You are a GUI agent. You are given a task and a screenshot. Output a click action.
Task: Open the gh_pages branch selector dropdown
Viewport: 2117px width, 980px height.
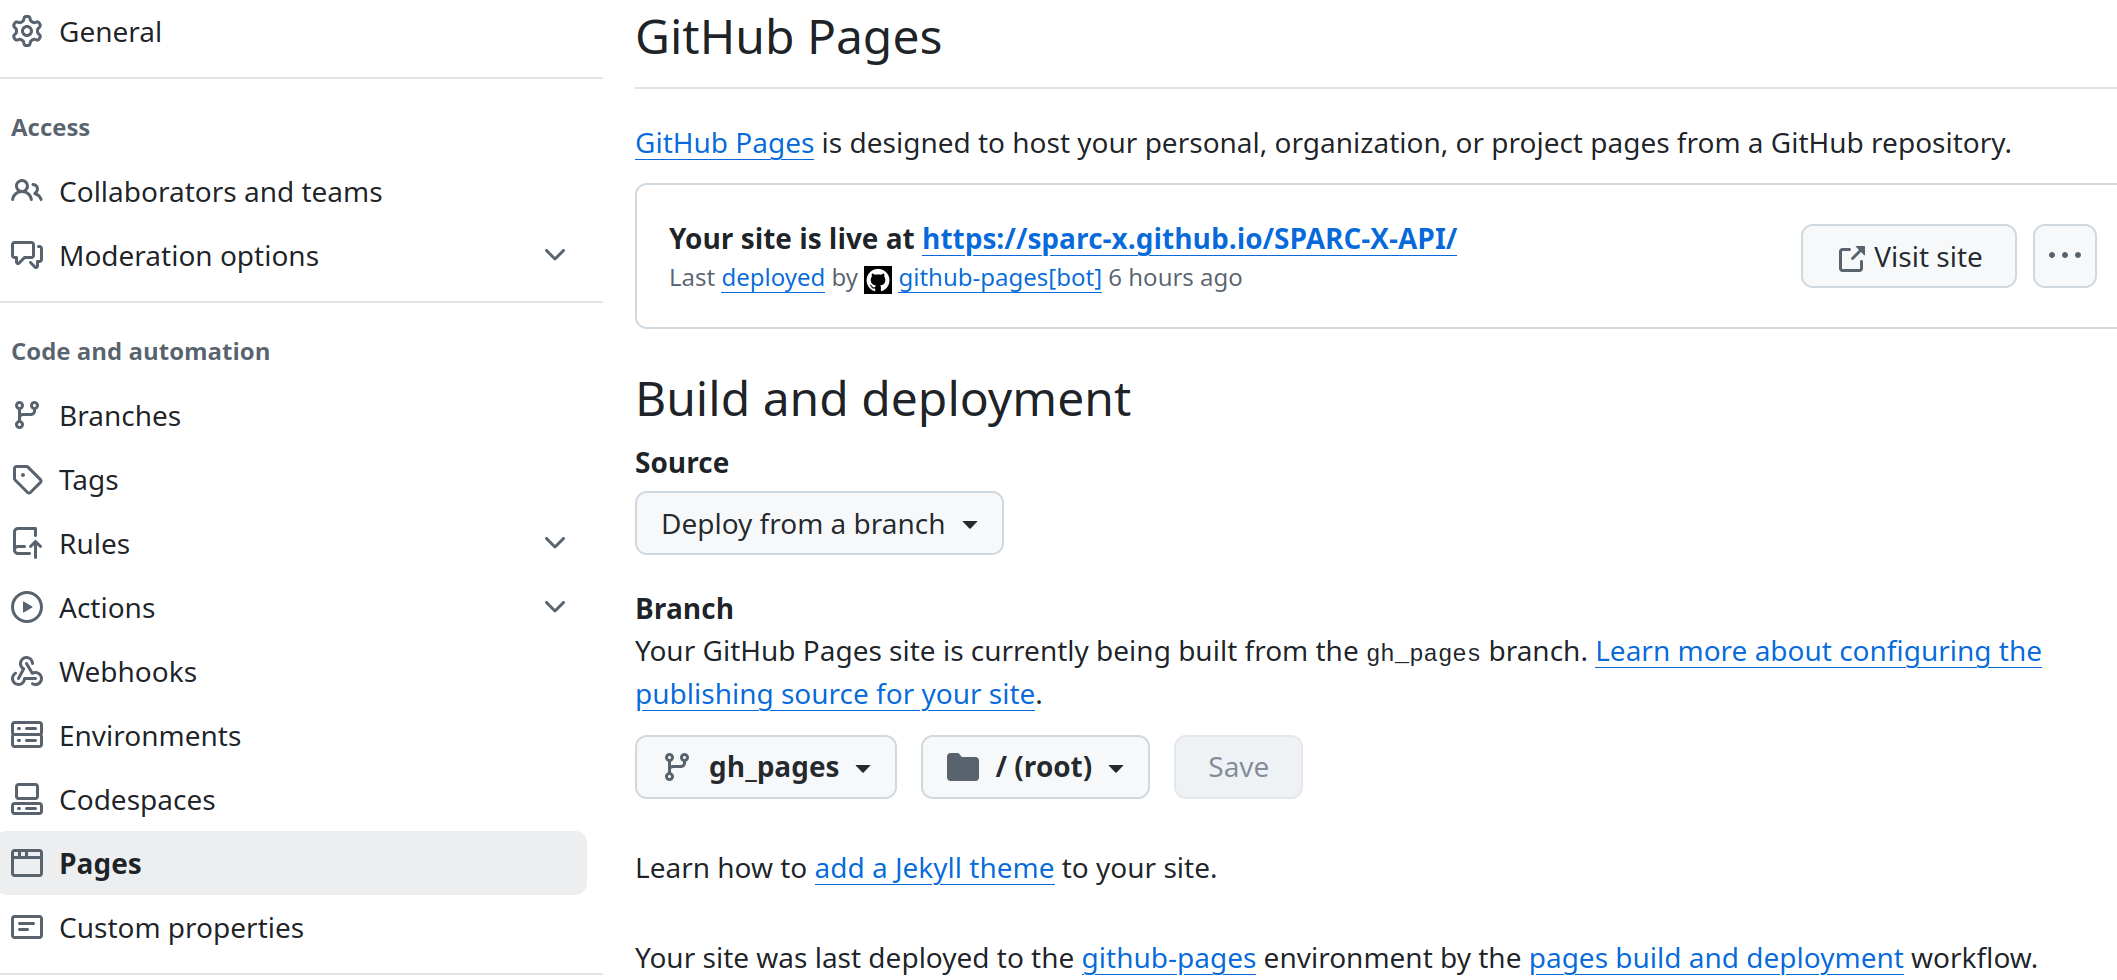click(766, 767)
